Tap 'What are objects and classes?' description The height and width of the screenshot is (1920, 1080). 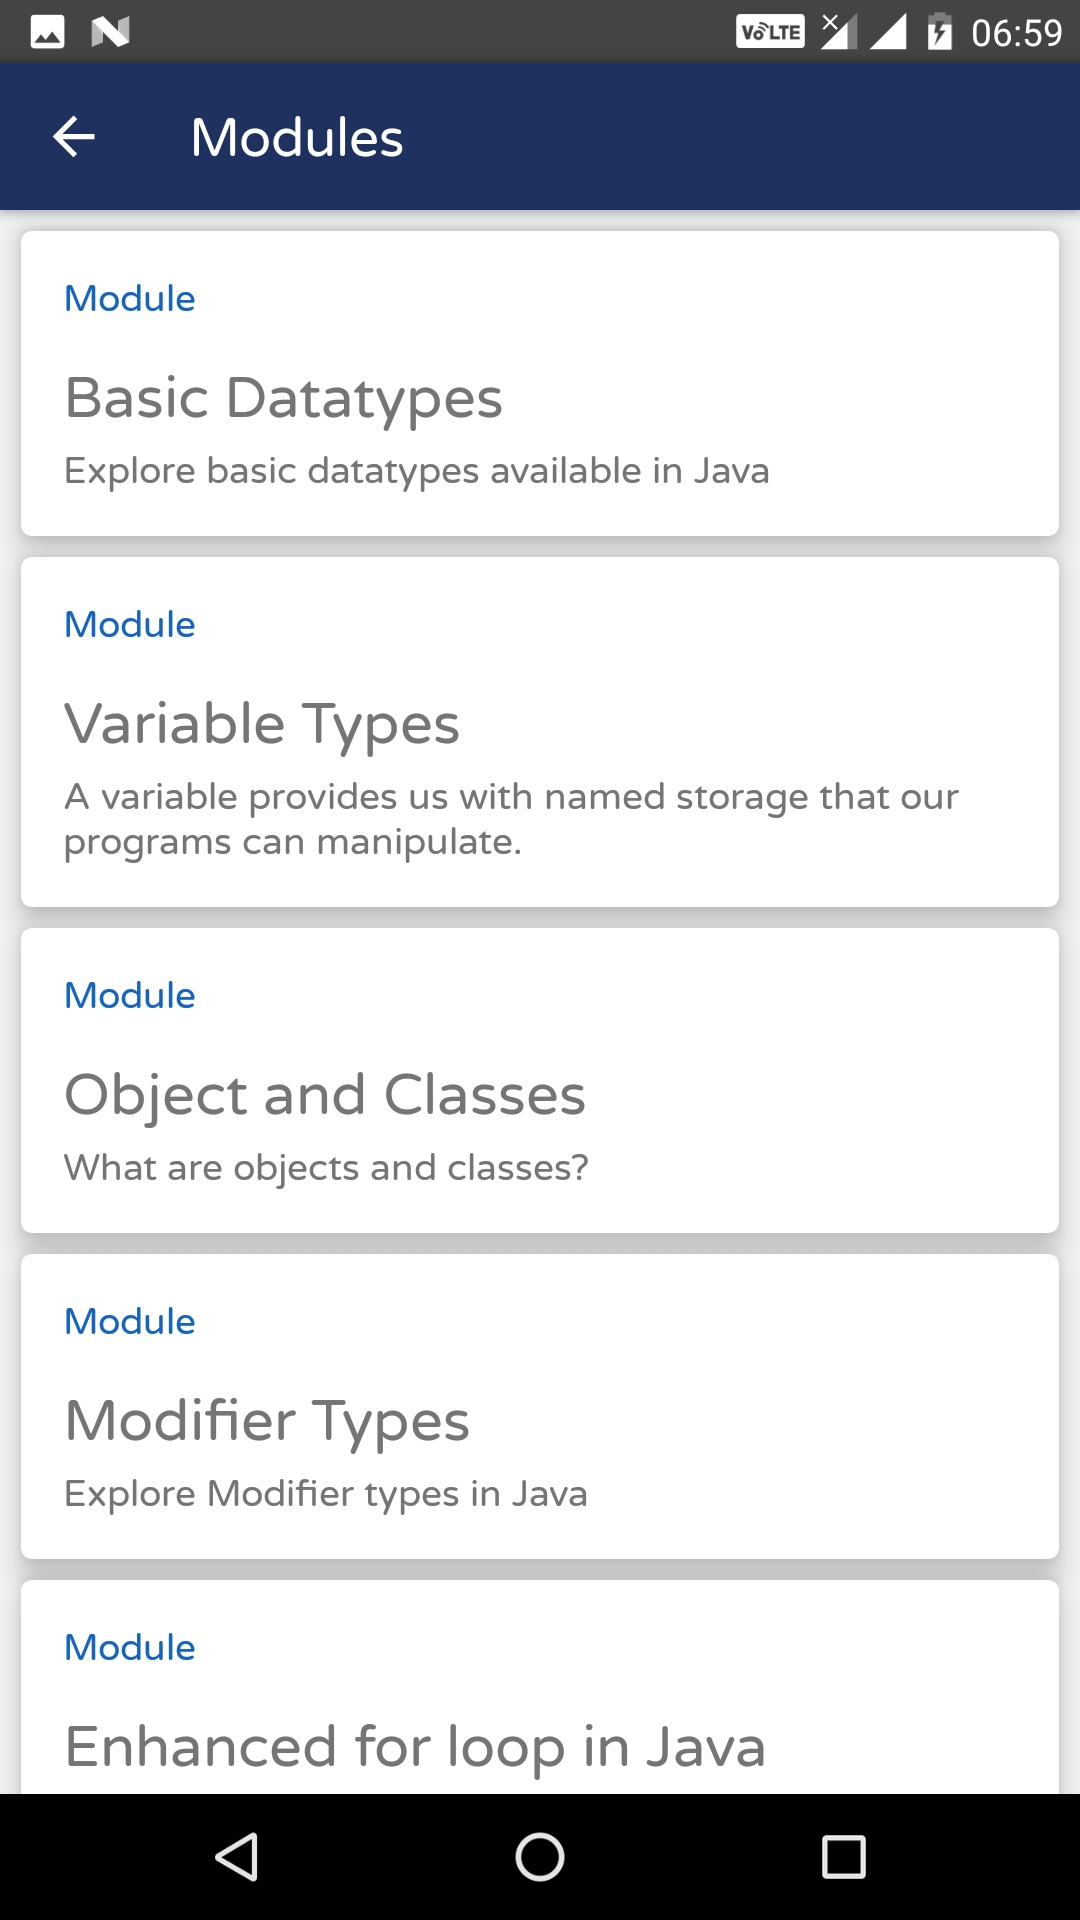(x=326, y=1168)
